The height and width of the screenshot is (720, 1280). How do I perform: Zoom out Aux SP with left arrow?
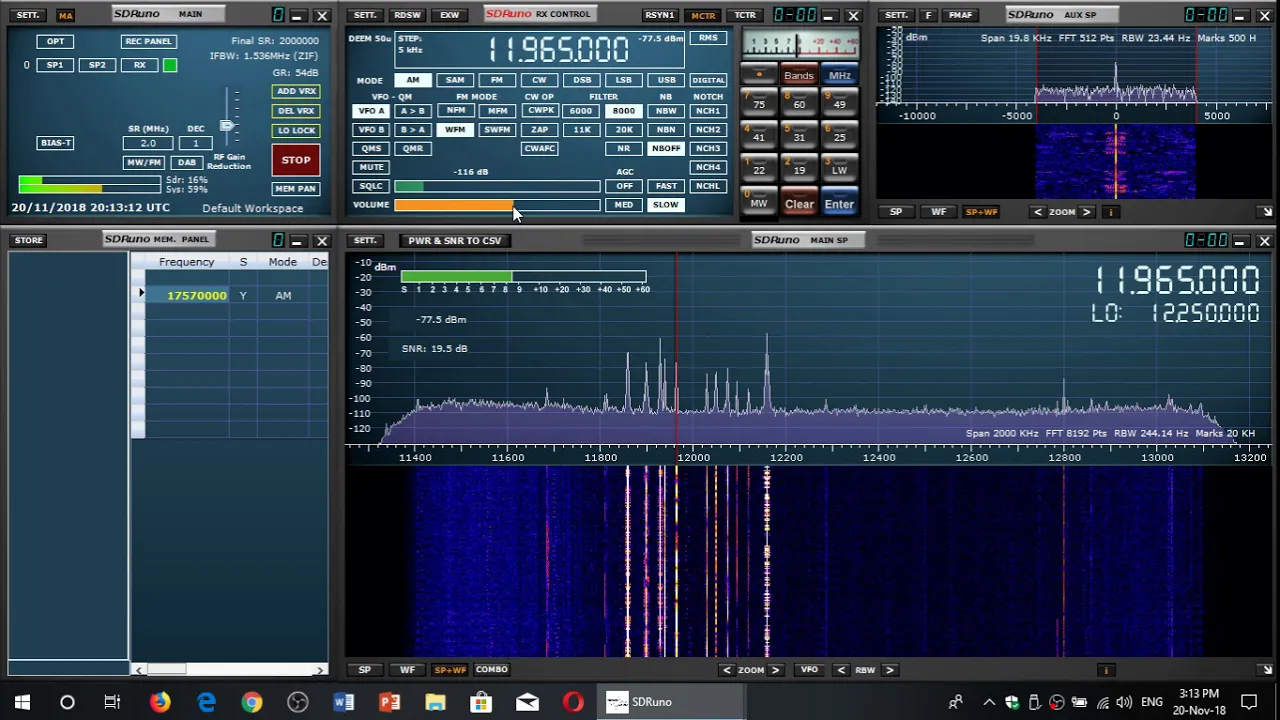tap(1038, 212)
